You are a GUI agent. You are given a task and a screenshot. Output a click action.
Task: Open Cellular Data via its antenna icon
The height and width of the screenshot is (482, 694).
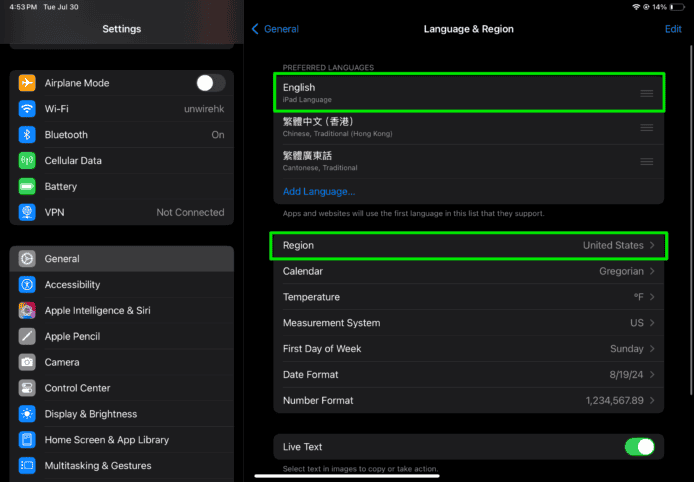tap(27, 161)
